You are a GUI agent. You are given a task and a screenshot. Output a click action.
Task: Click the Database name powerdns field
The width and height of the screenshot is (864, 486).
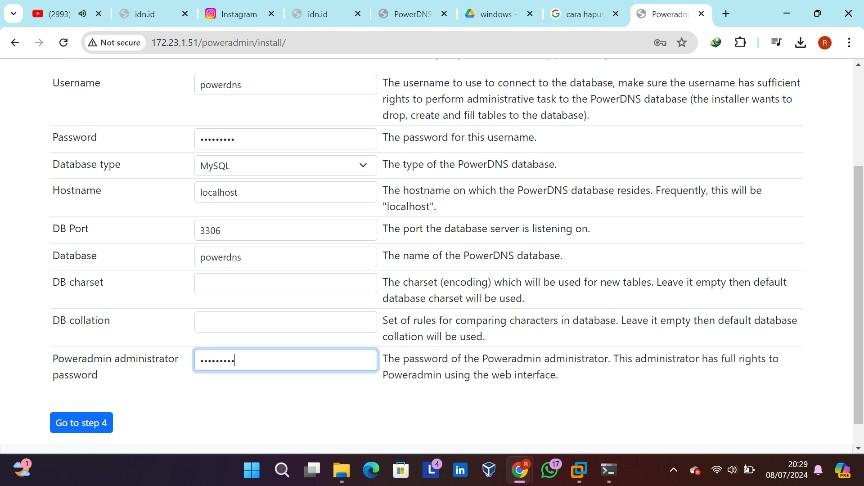[x=285, y=257]
